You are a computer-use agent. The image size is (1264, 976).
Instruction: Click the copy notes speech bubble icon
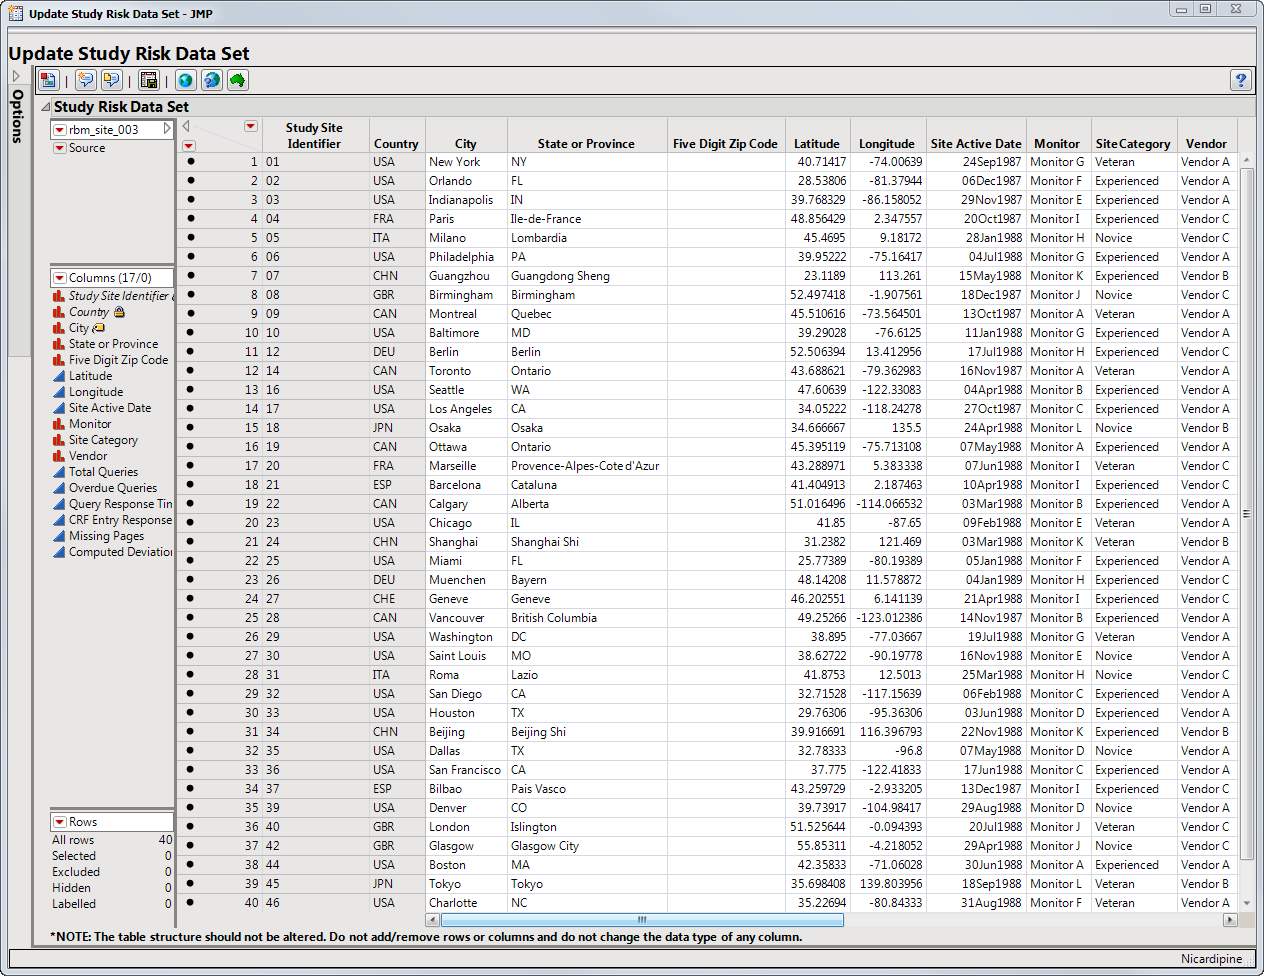point(111,81)
